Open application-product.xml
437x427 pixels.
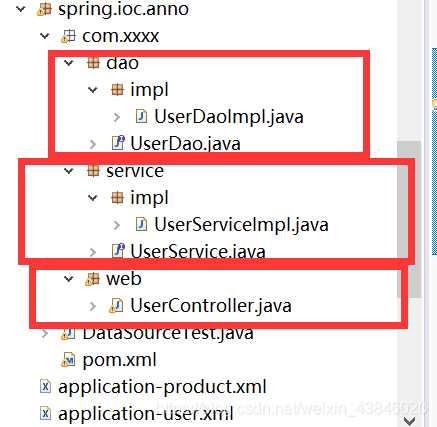(162, 387)
